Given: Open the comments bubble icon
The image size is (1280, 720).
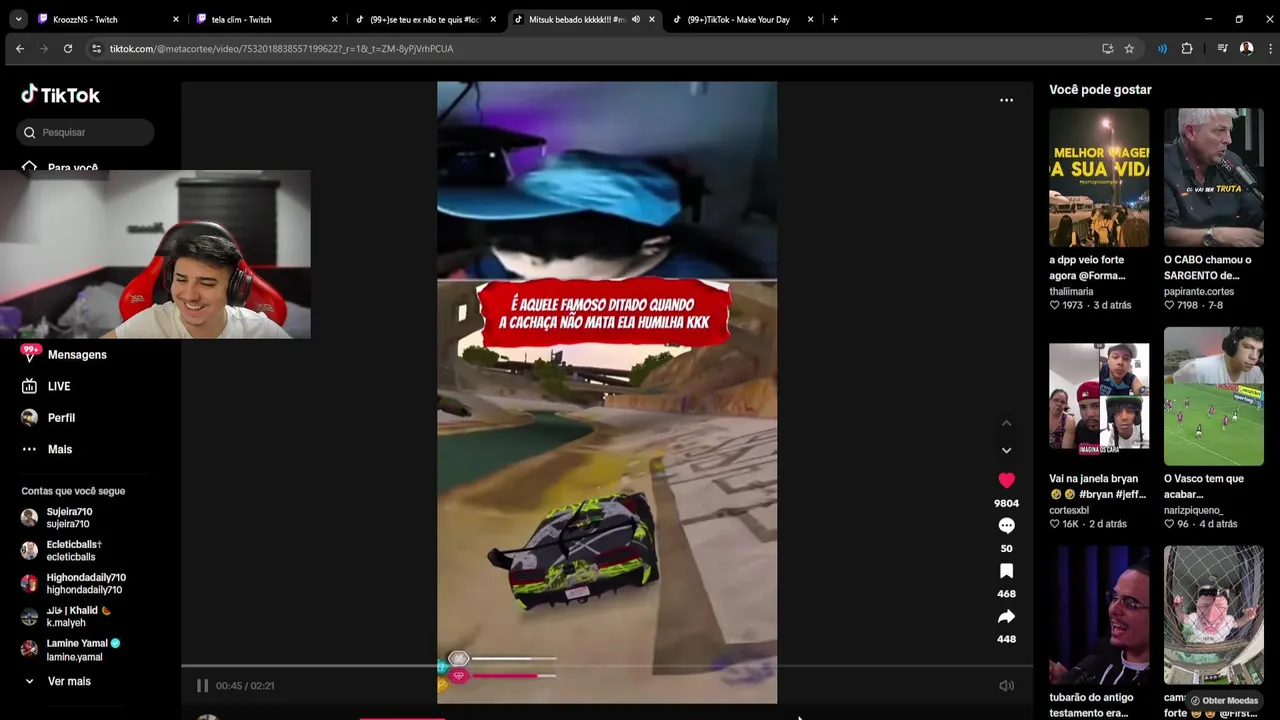Looking at the screenshot, I should [1006, 526].
